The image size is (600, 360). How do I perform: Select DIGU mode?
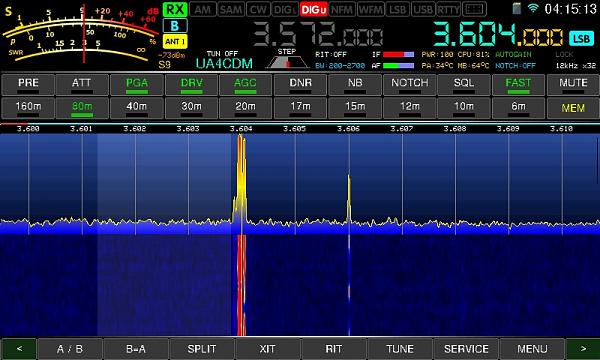click(313, 10)
